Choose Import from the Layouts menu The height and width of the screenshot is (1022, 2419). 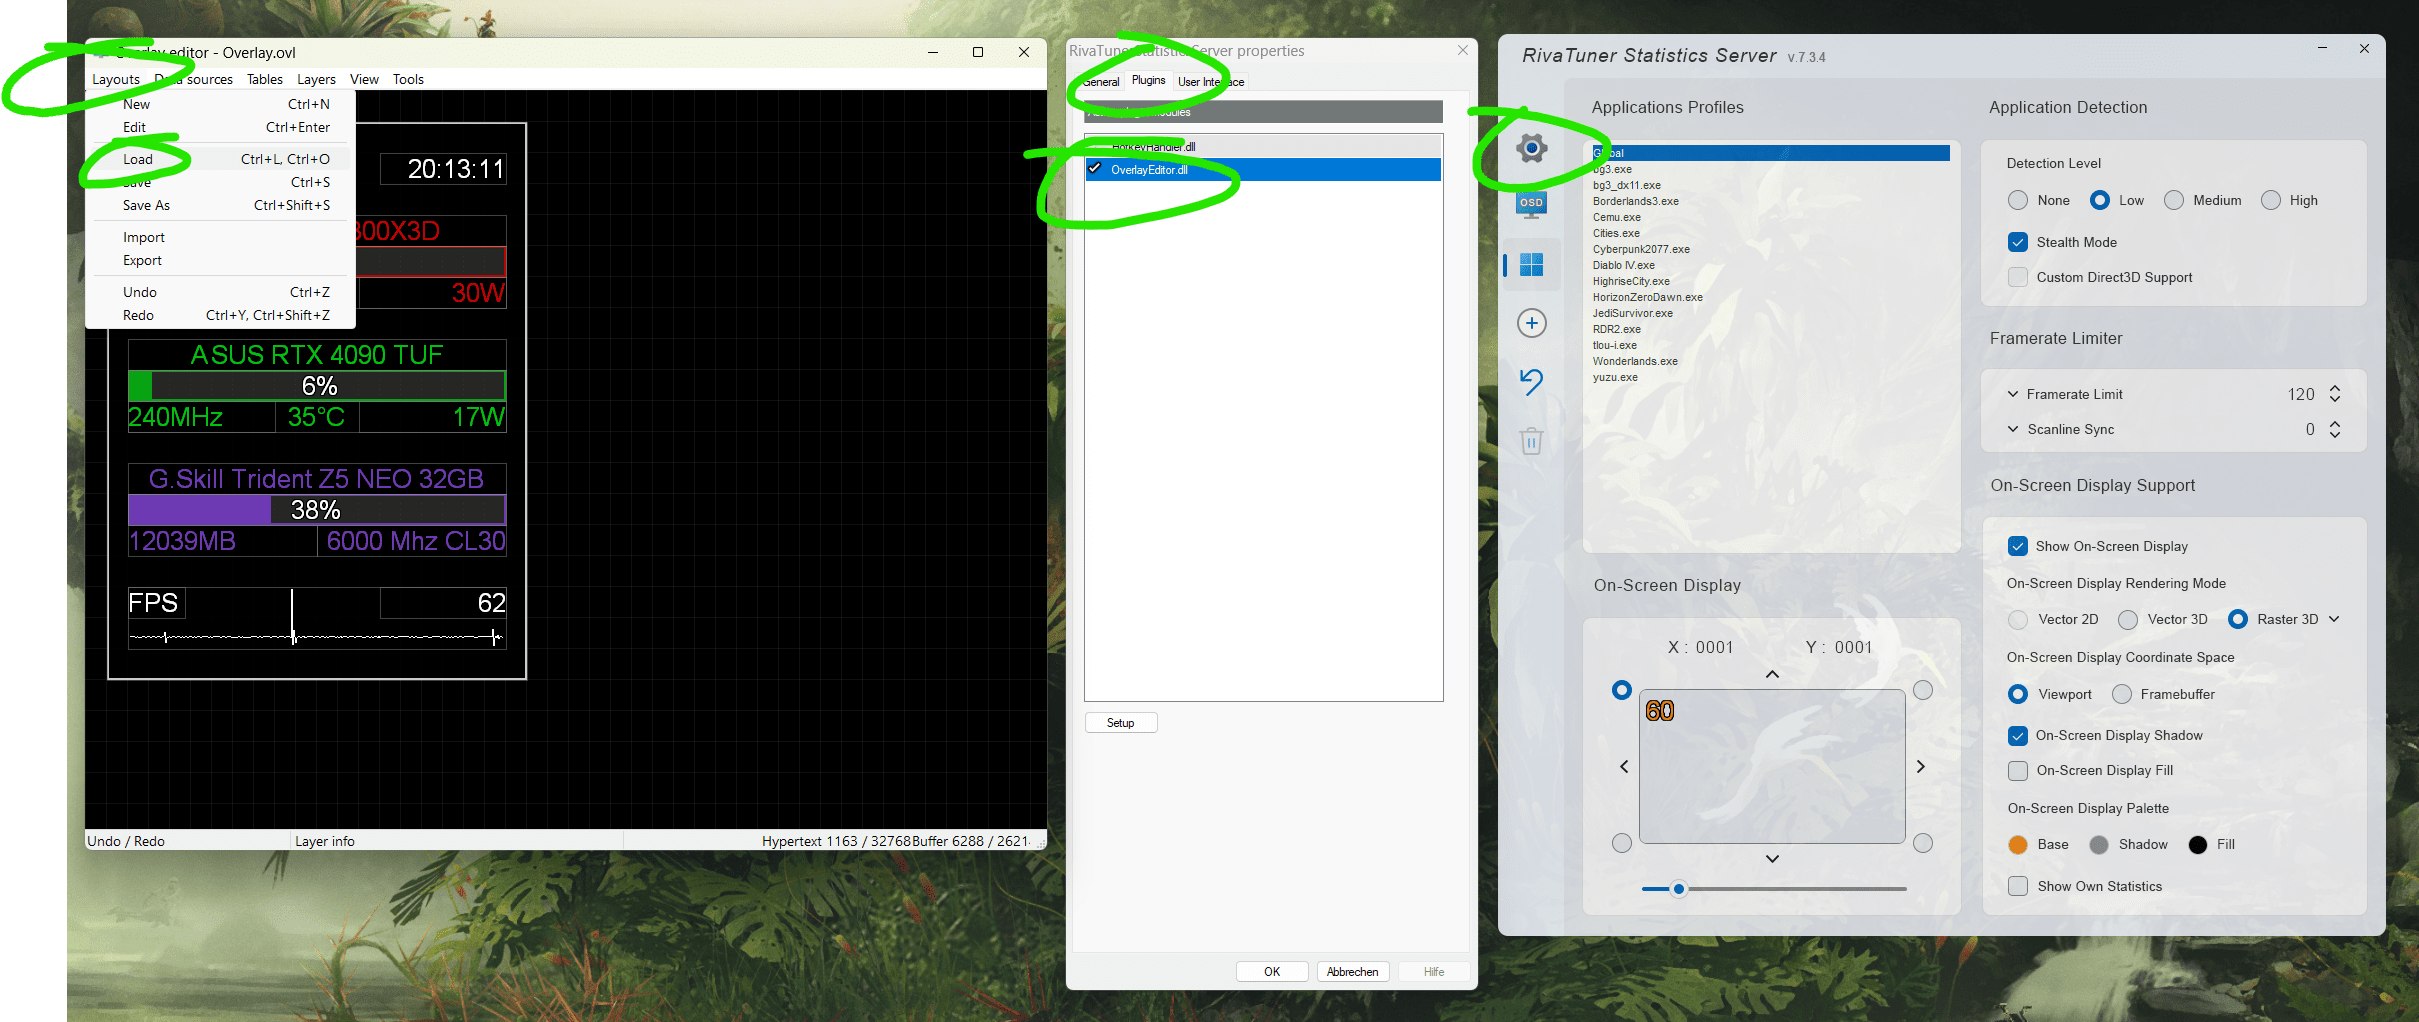click(221, 237)
